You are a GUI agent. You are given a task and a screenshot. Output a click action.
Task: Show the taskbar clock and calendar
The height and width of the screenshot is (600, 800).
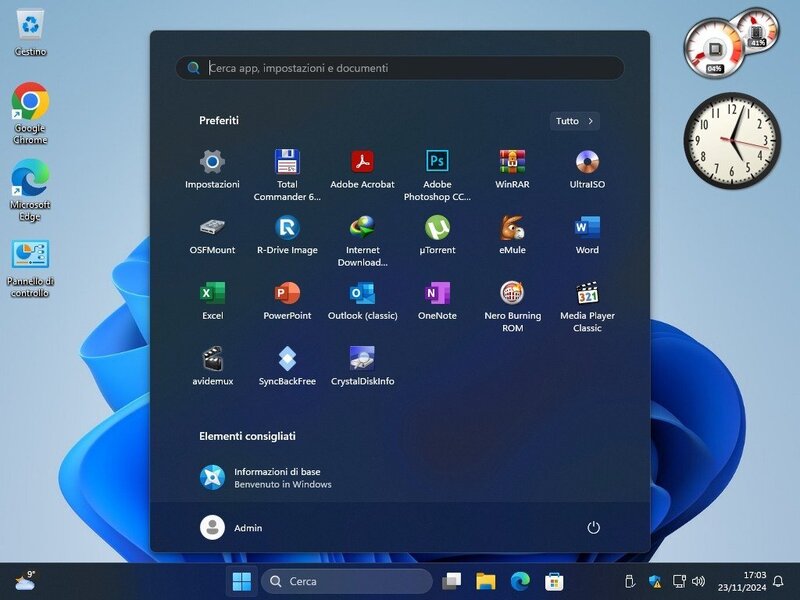pos(754,581)
